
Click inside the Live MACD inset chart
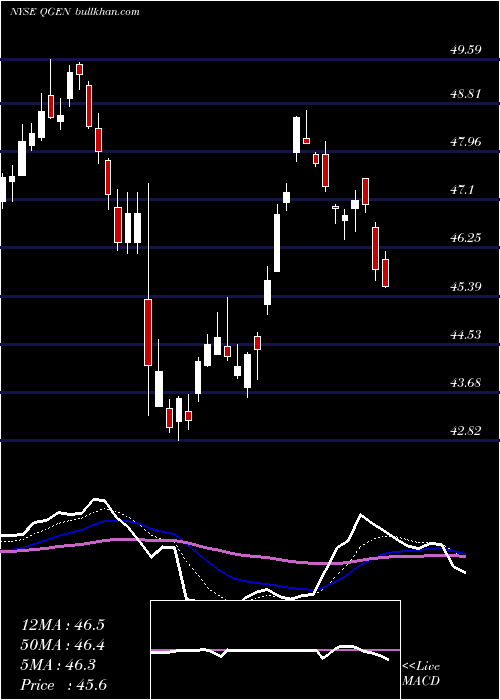coord(275,650)
